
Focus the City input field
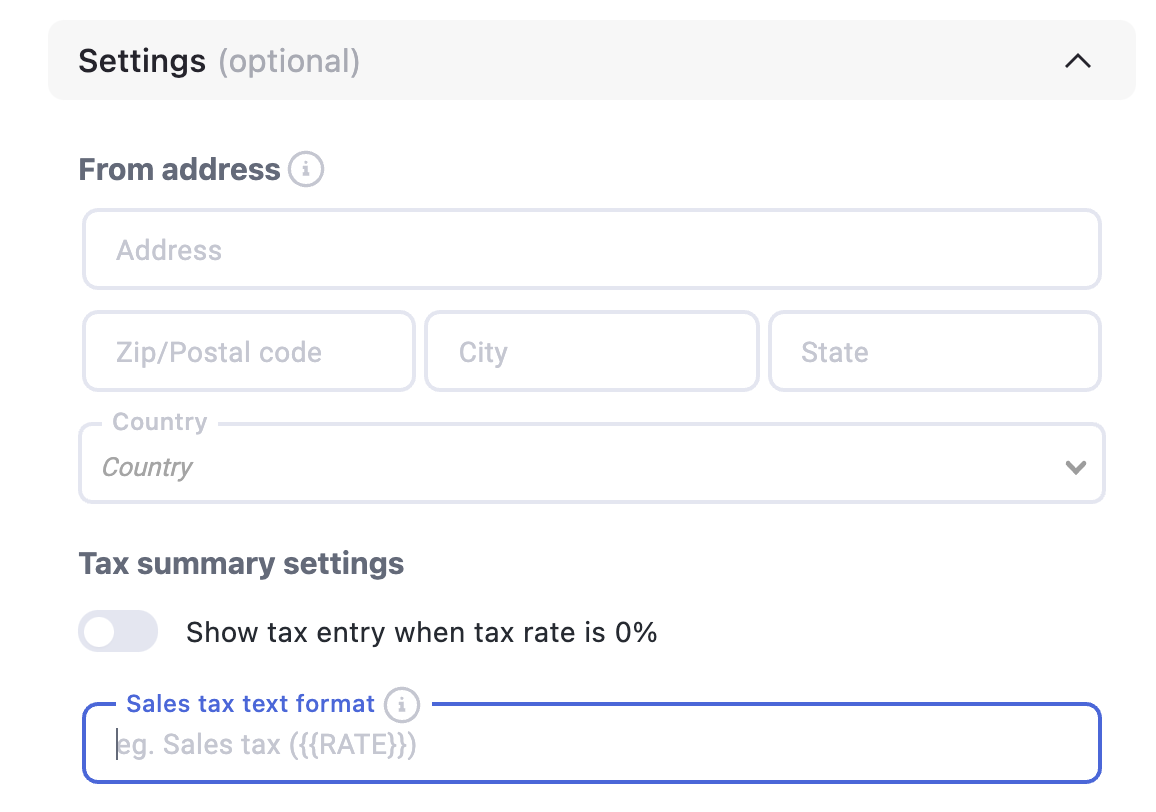point(591,351)
